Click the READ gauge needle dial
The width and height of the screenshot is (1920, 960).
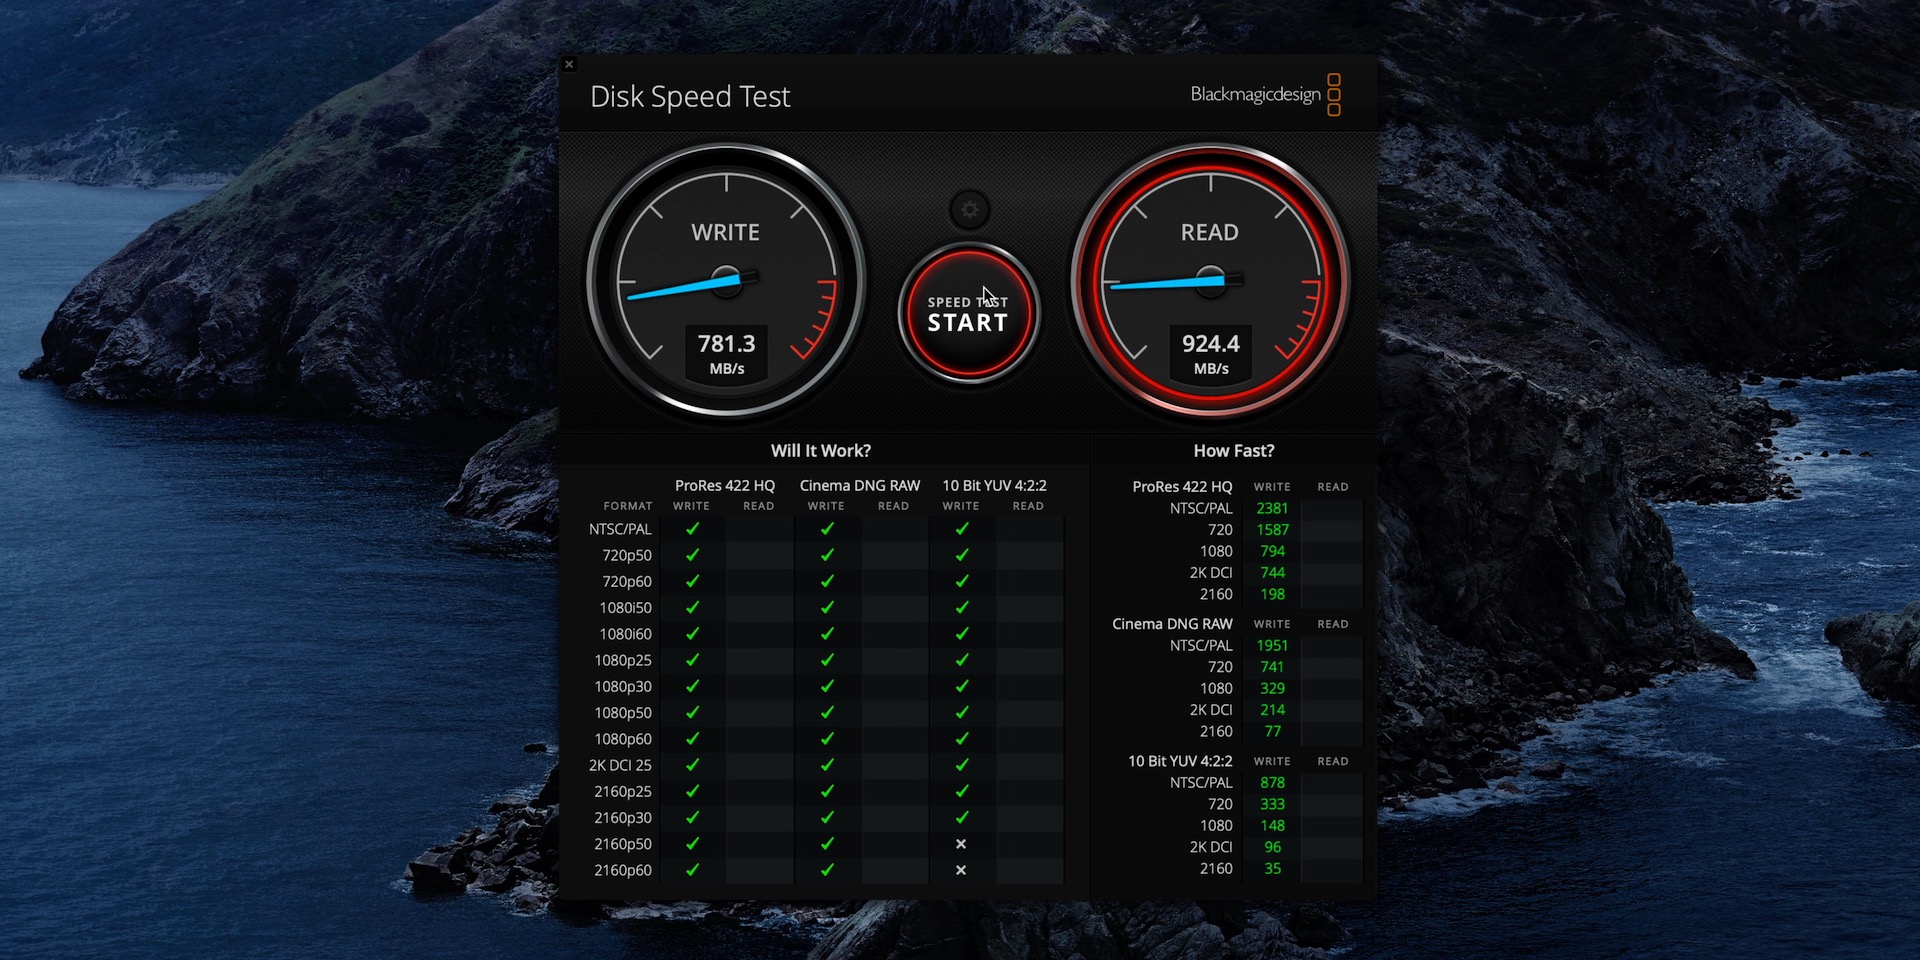tap(1210, 280)
